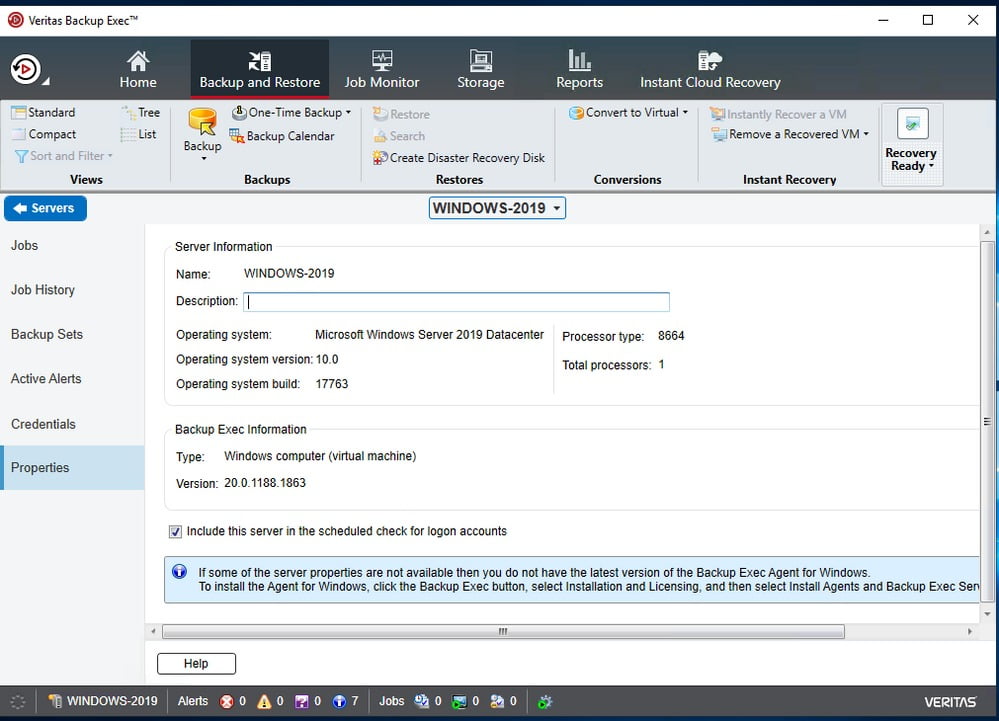
Task: Select the Backup and Restore tab
Action: 259,69
